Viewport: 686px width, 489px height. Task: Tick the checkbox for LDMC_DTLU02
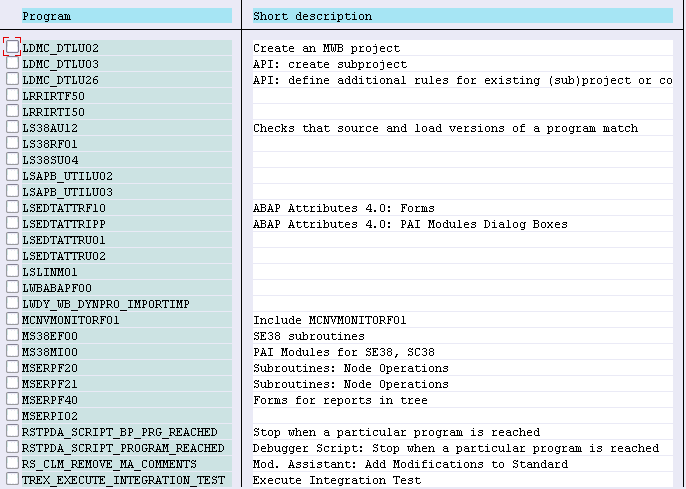point(12,46)
